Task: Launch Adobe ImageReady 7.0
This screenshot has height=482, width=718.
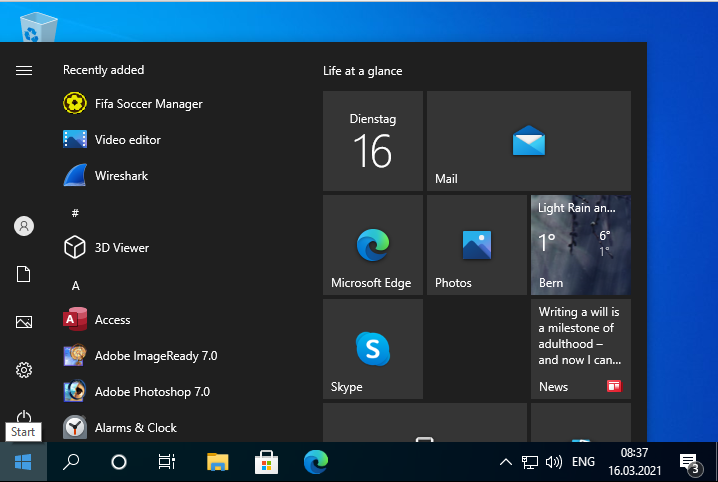Action: pyautogui.click(x=155, y=356)
